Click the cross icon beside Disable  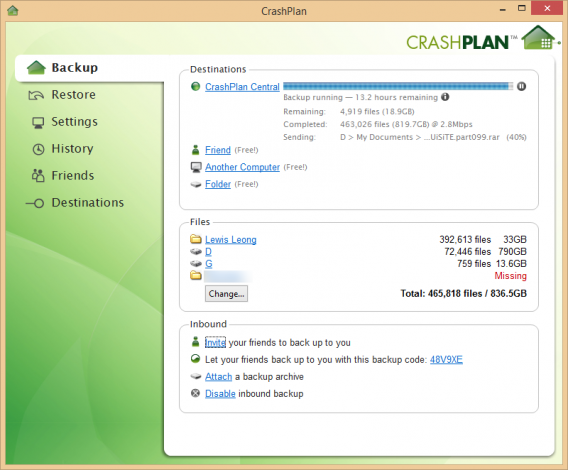(x=195, y=393)
